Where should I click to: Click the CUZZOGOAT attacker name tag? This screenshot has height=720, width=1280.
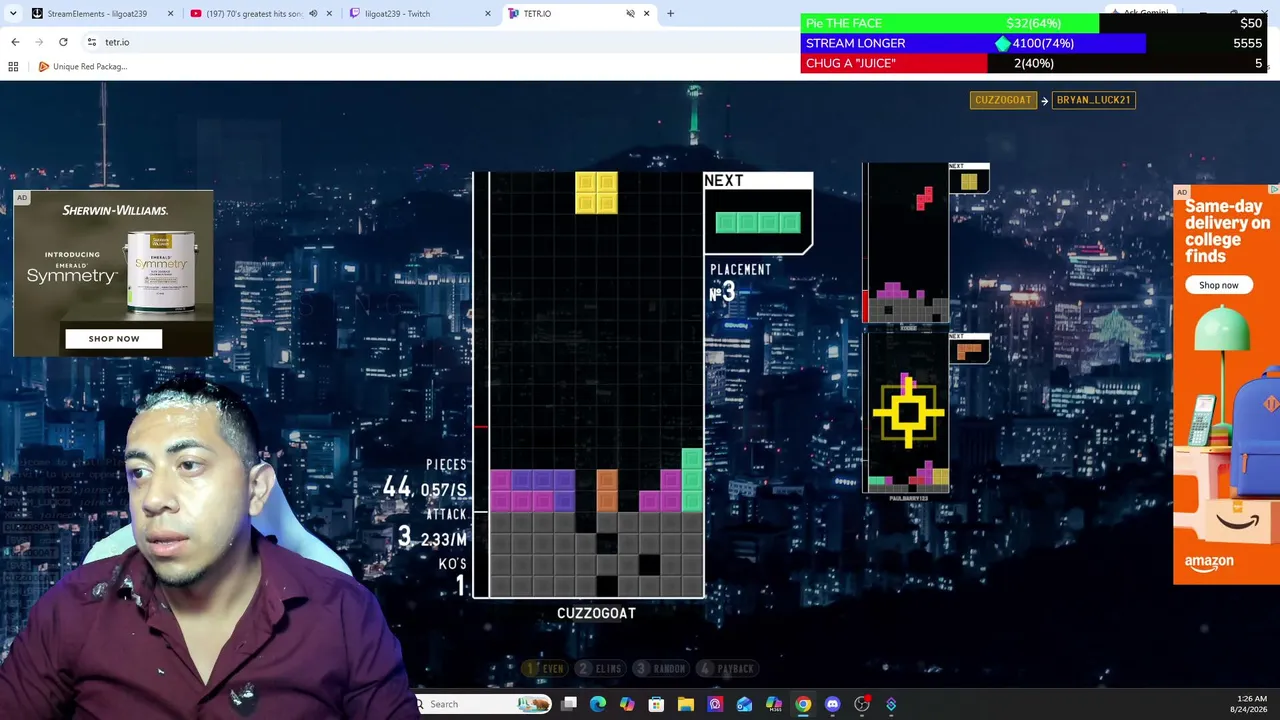tap(1002, 100)
